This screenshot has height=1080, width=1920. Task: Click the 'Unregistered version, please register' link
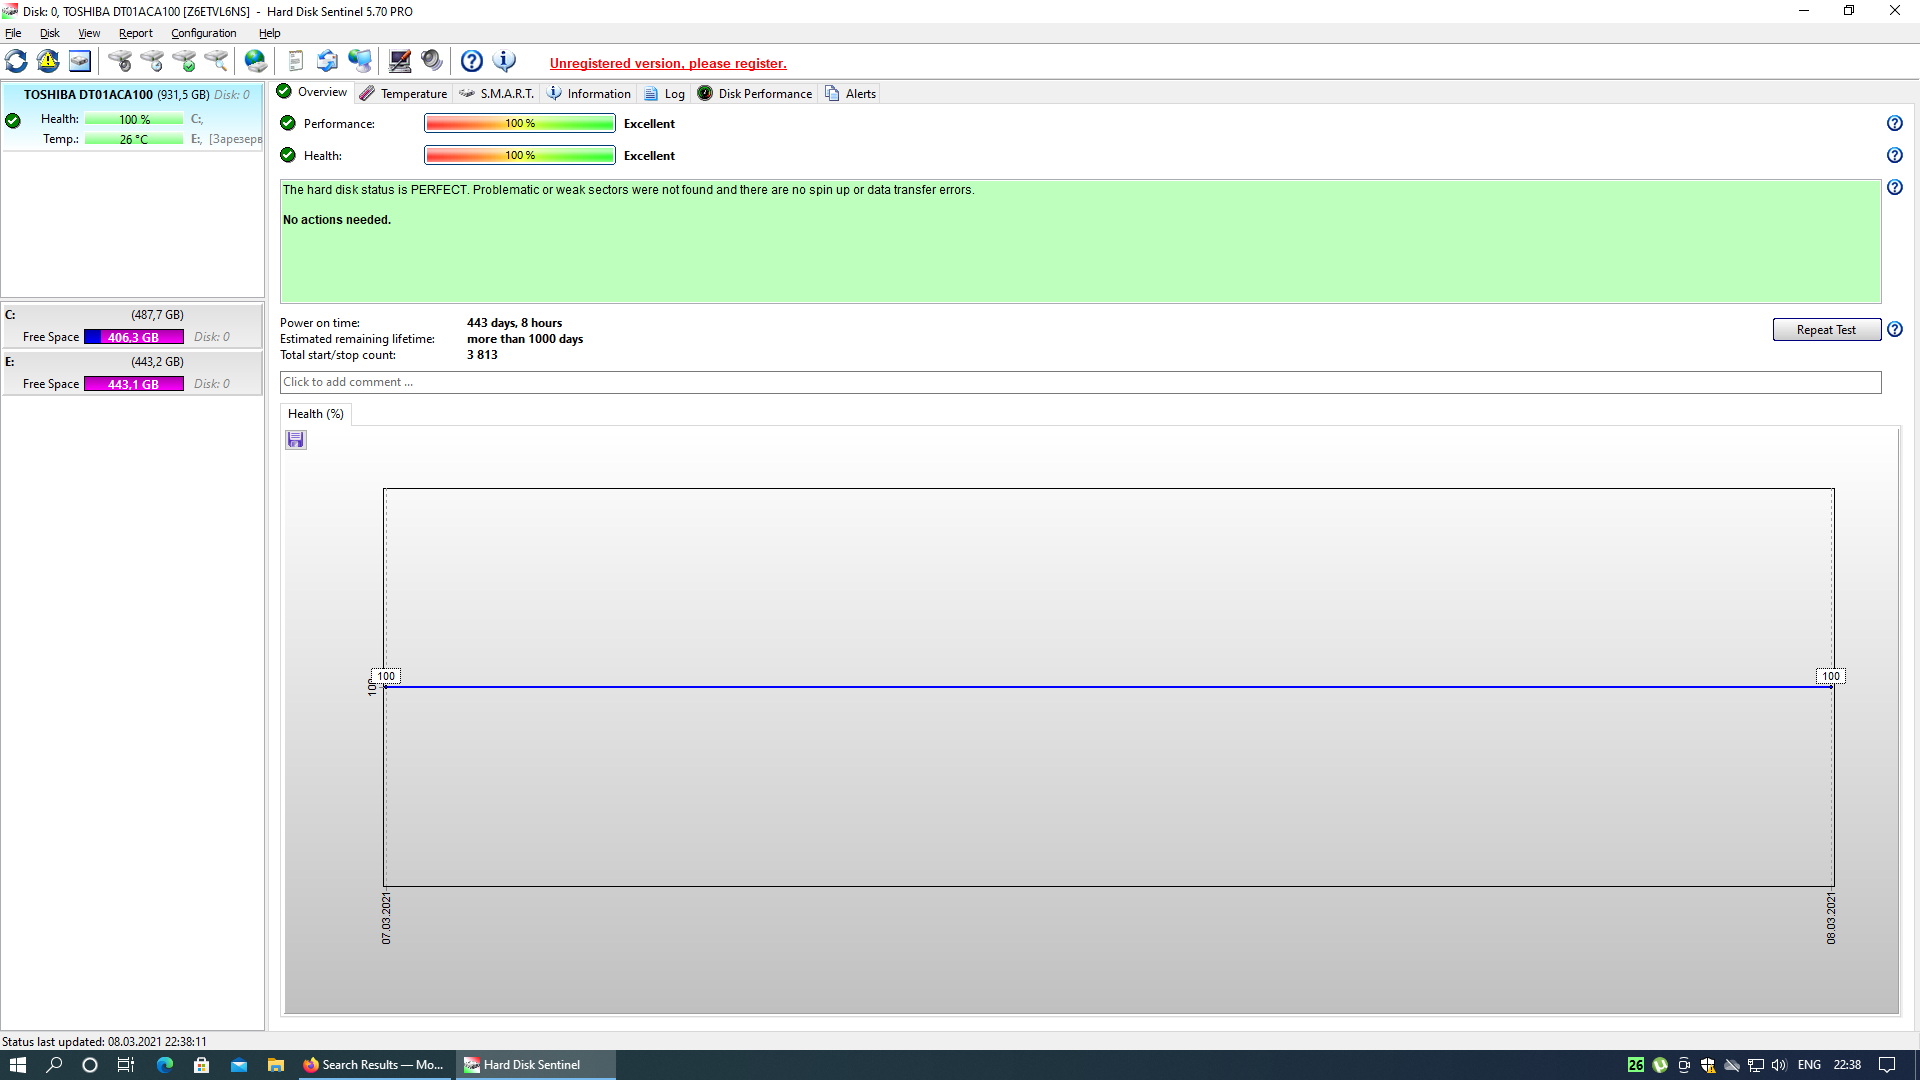tap(668, 63)
